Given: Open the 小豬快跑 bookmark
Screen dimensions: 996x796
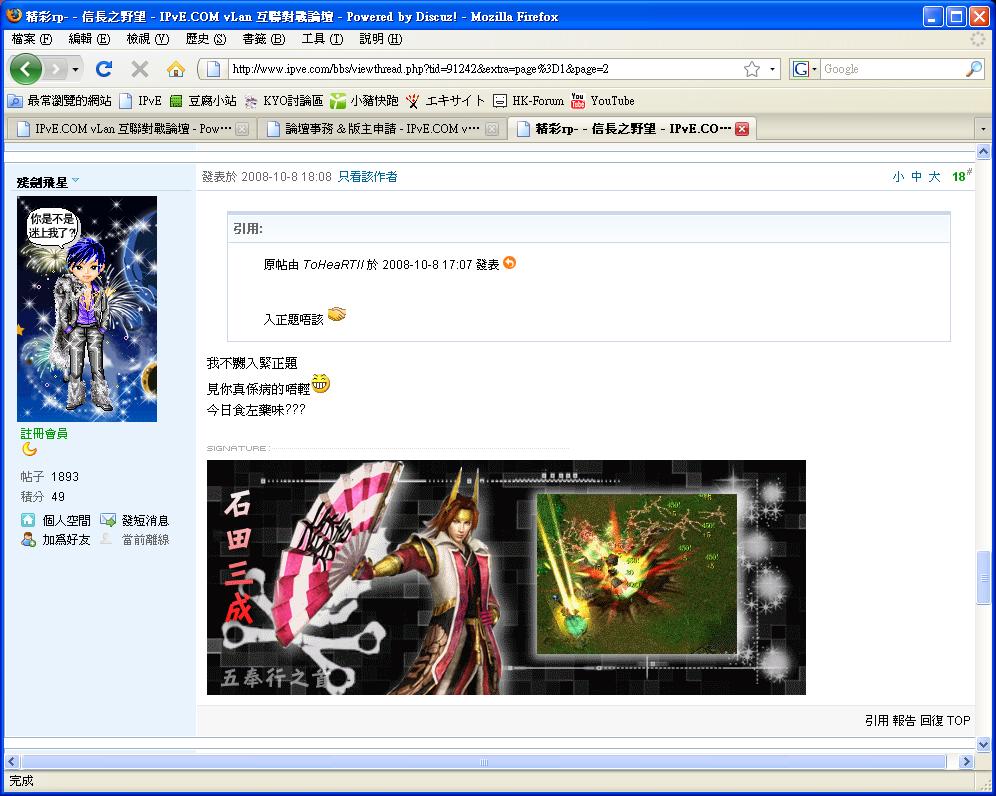Looking at the screenshot, I should point(364,100).
